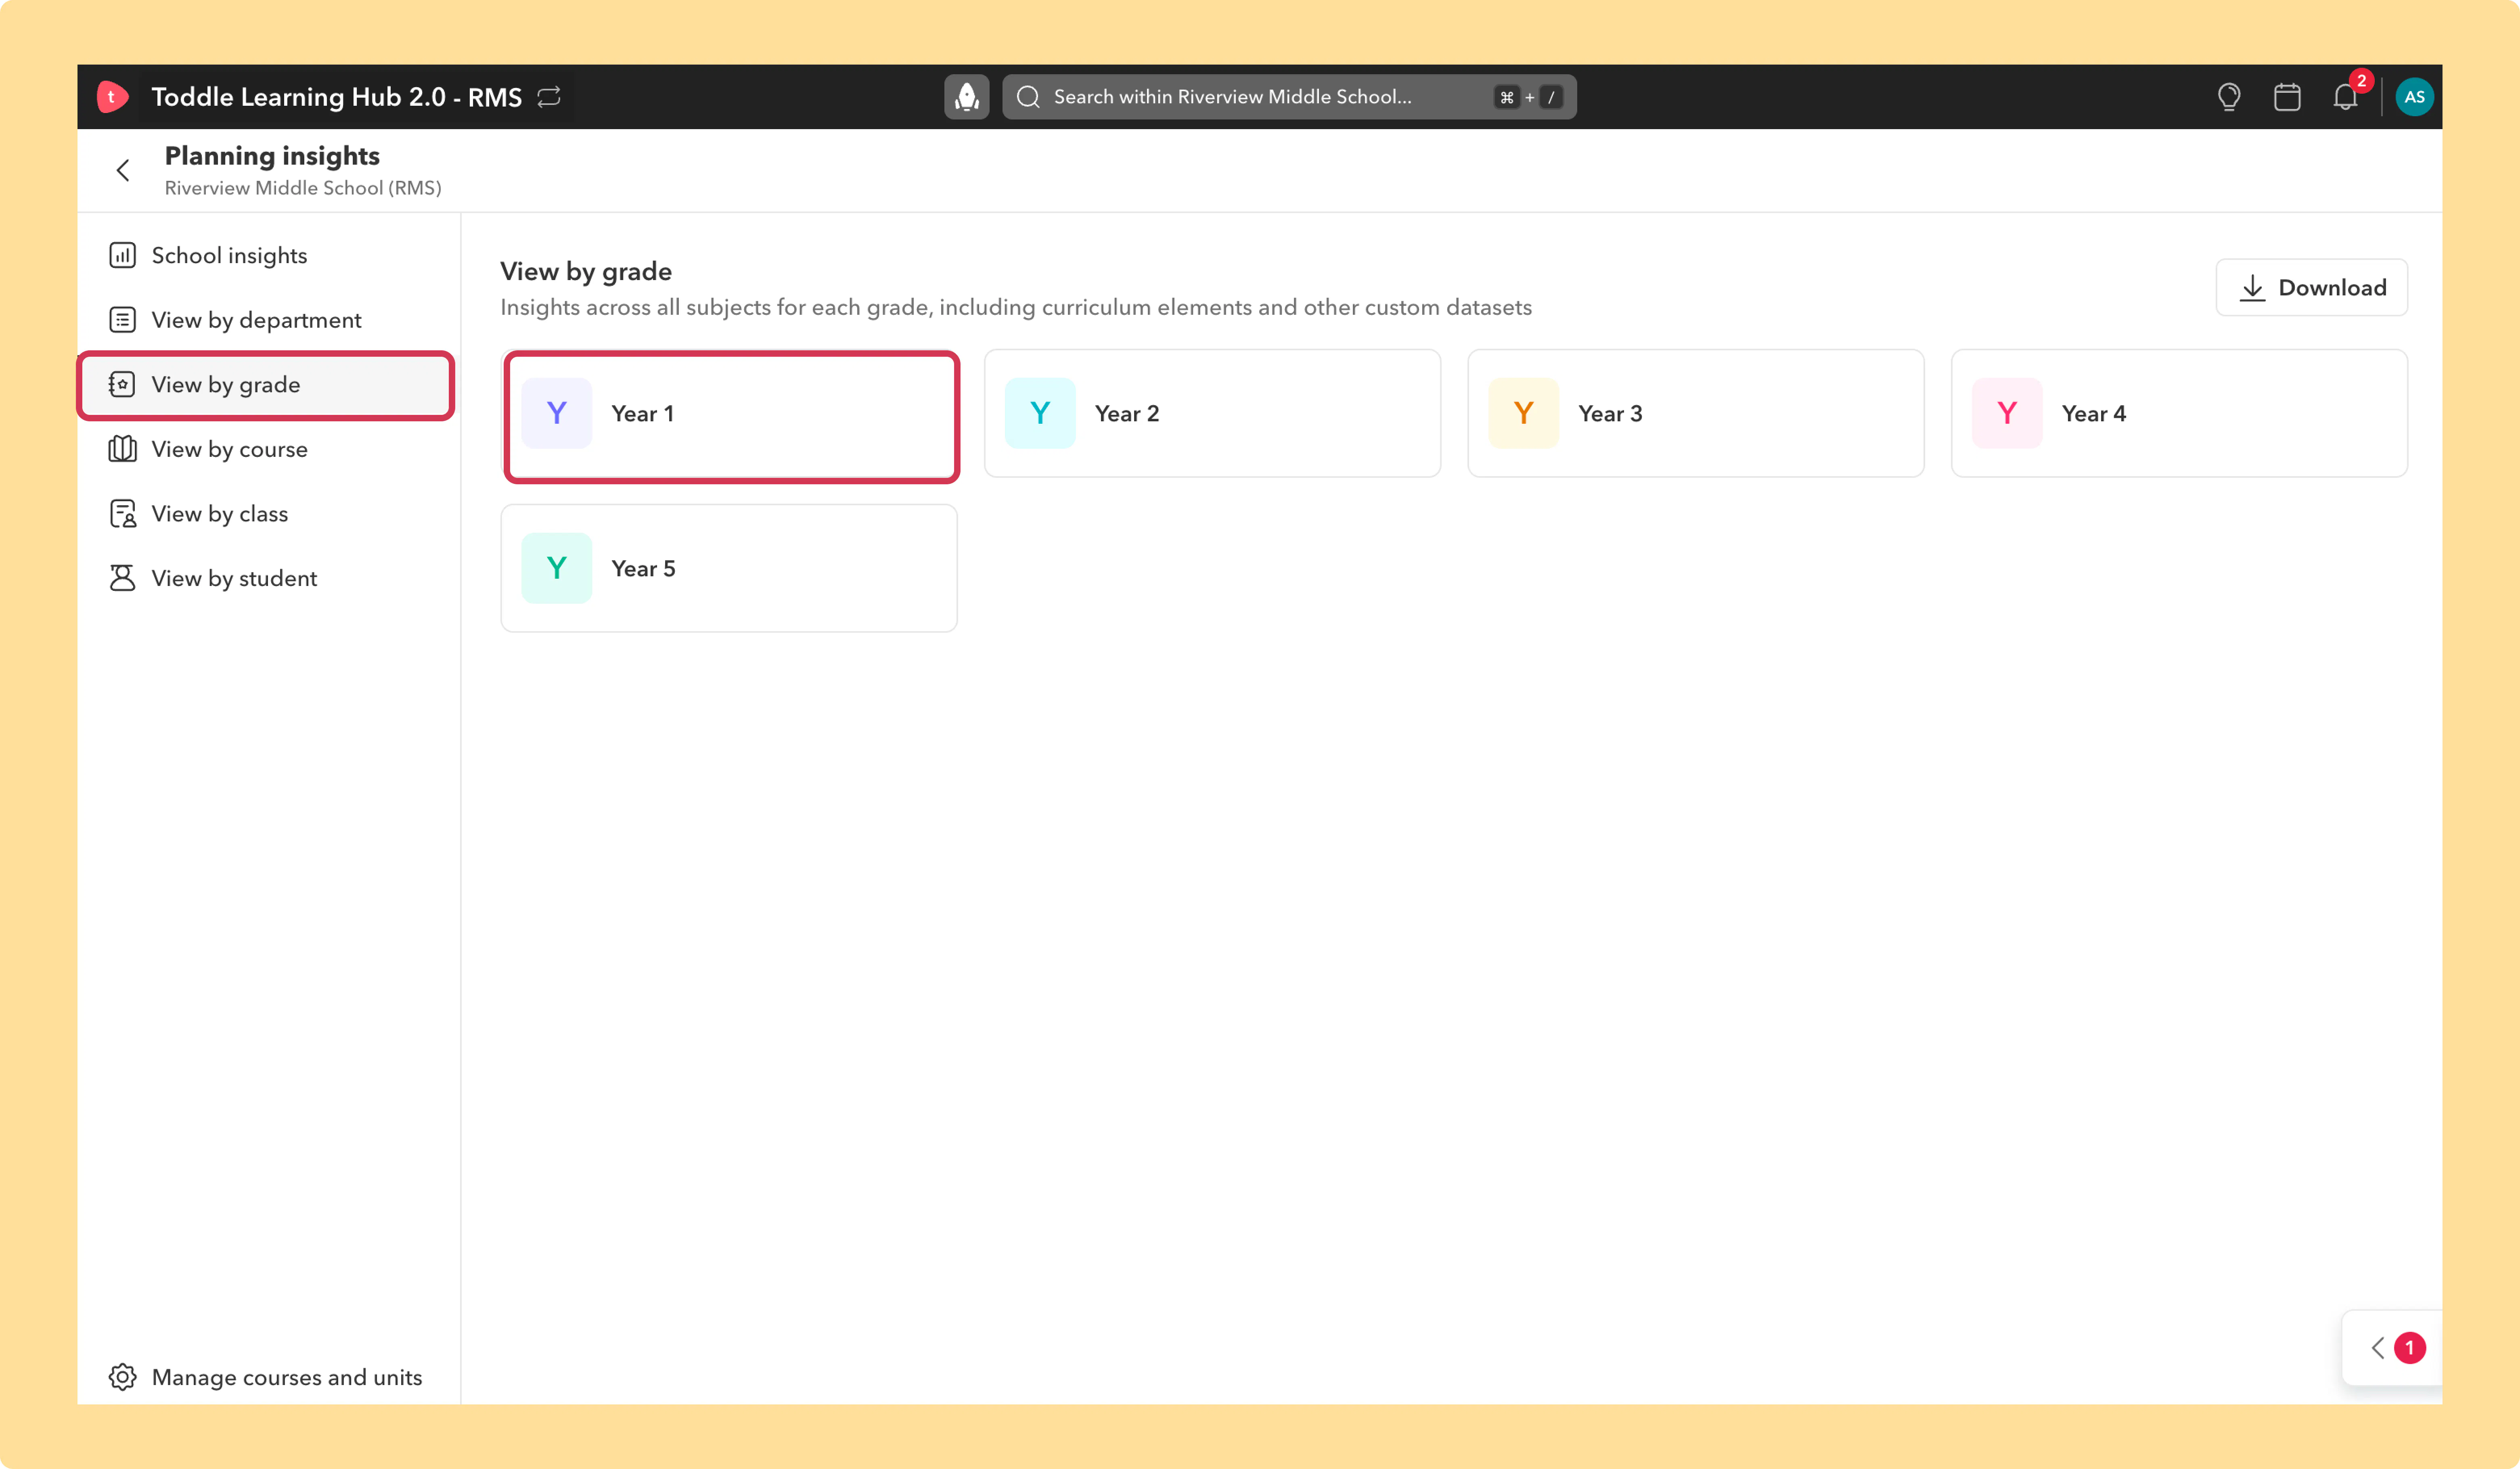Click the View by grade page heading
The height and width of the screenshot is (1469, 2520).
tap(586, 271)
